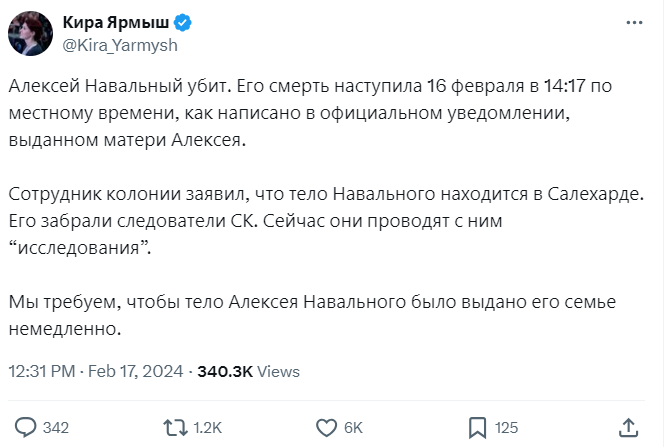Click the 12:31 PM timestamp
The width and height of the screenshot is (667, 447).
(x=42, y=371)
